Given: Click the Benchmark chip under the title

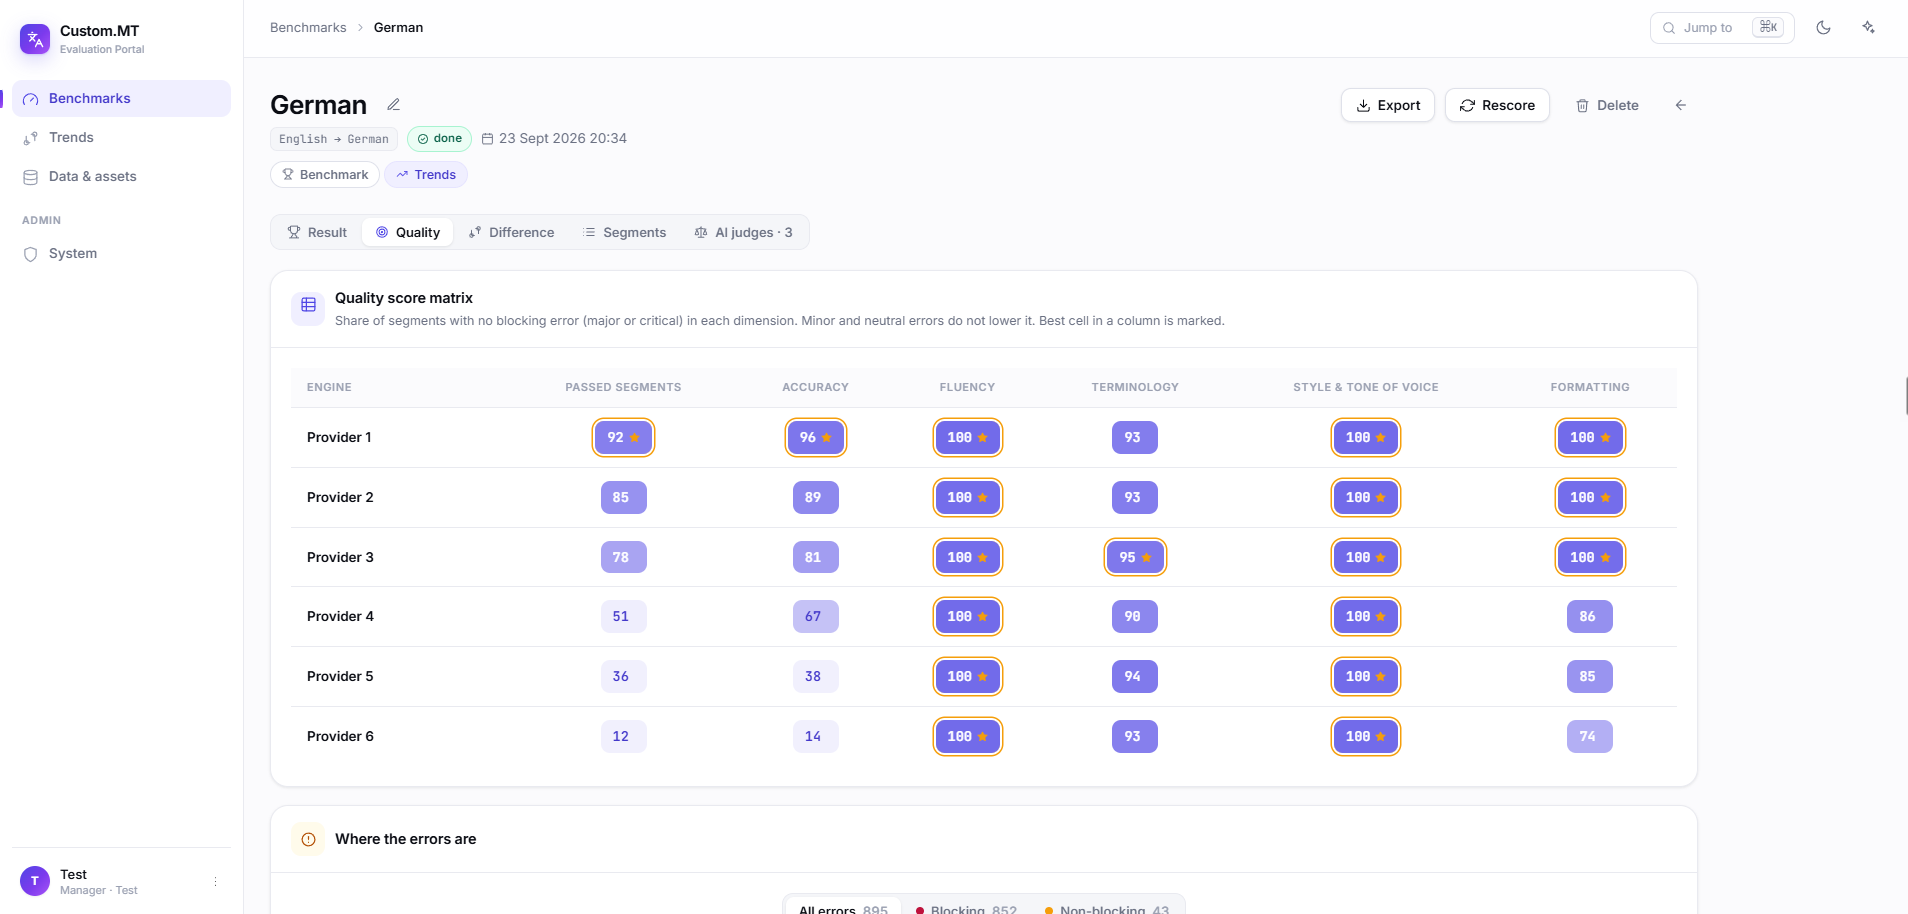Looking at the screenshot, I should coord(325,174).
